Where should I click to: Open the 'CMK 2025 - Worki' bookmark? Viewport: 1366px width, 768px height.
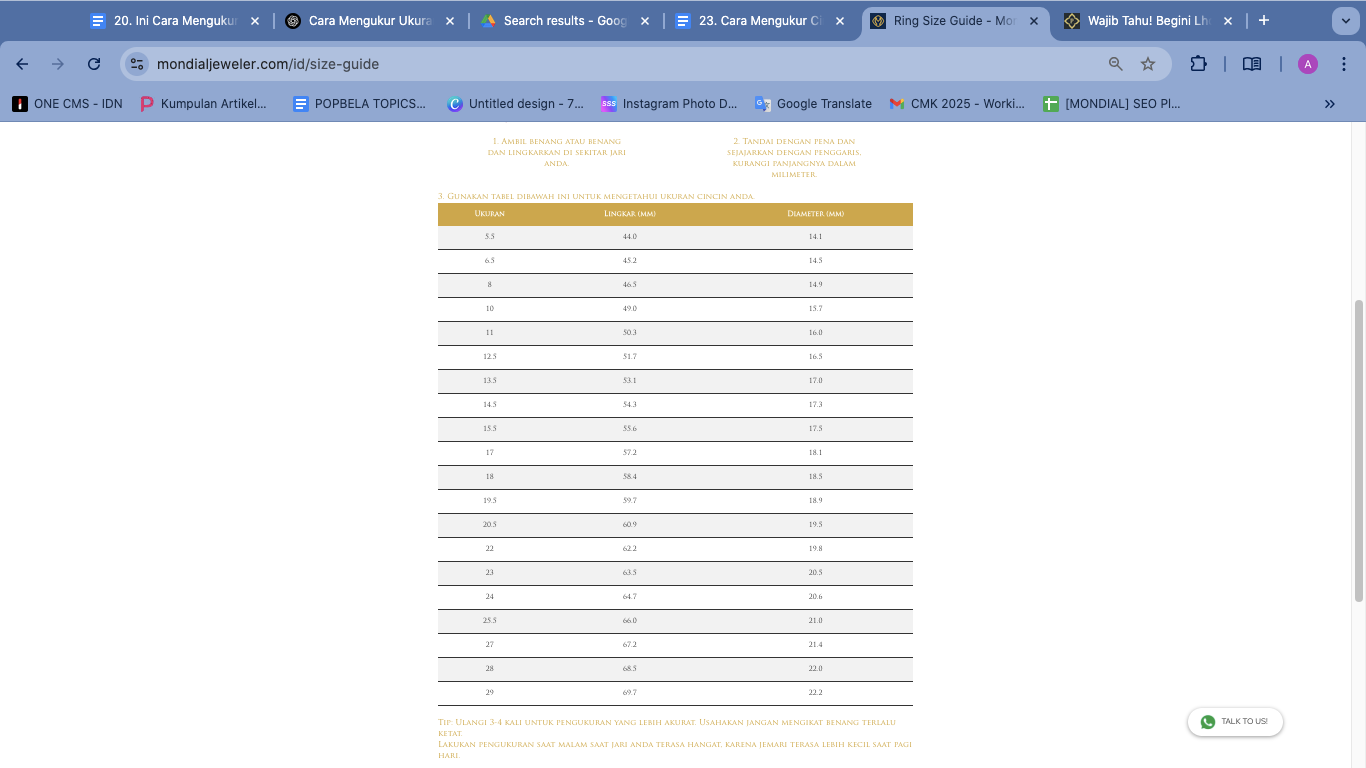957,104
